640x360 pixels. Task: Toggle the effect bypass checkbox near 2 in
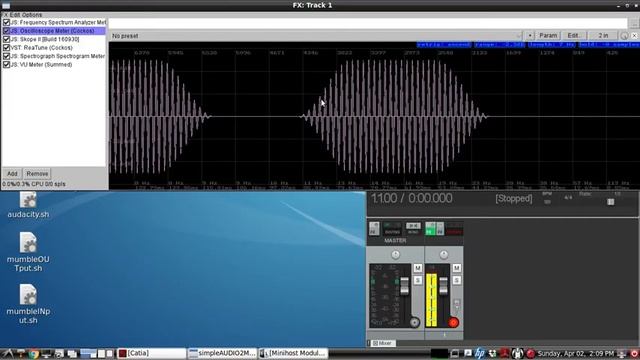635,36
